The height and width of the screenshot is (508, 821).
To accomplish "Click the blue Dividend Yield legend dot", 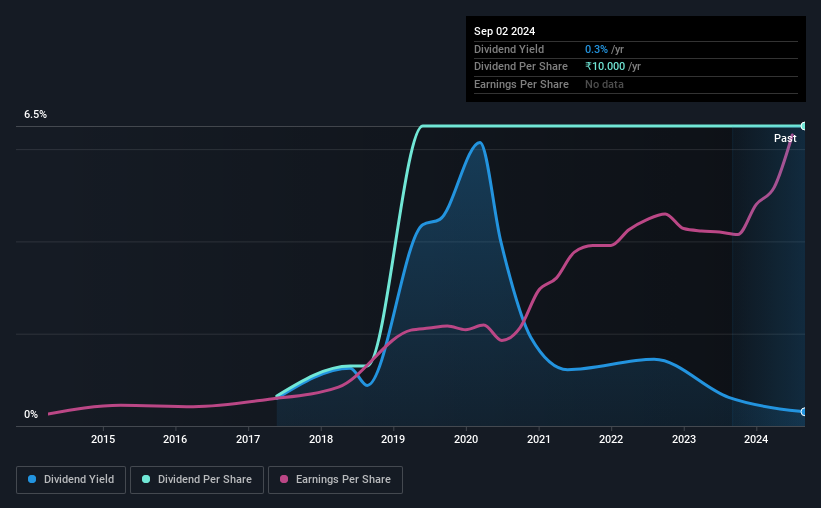I will 32,479.
